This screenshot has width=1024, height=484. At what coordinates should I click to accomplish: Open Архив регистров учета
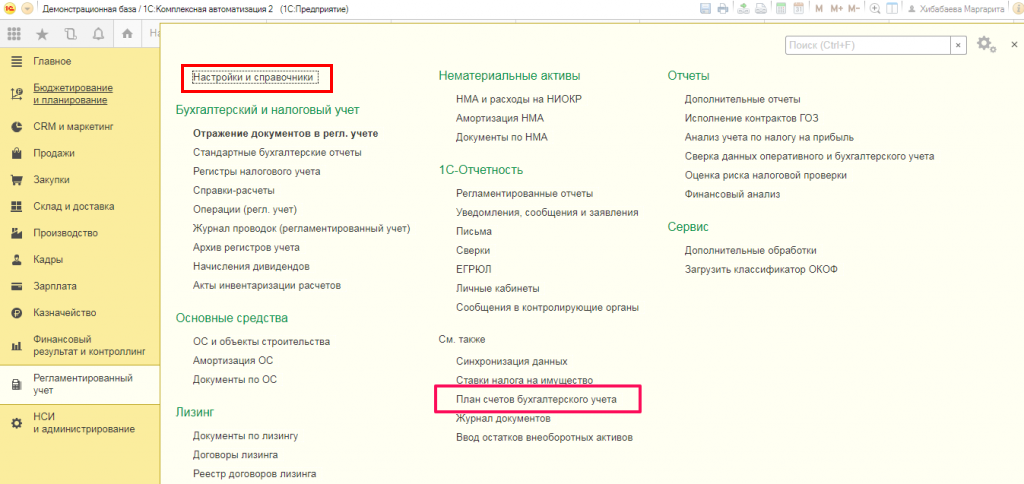tap(246, 247)
